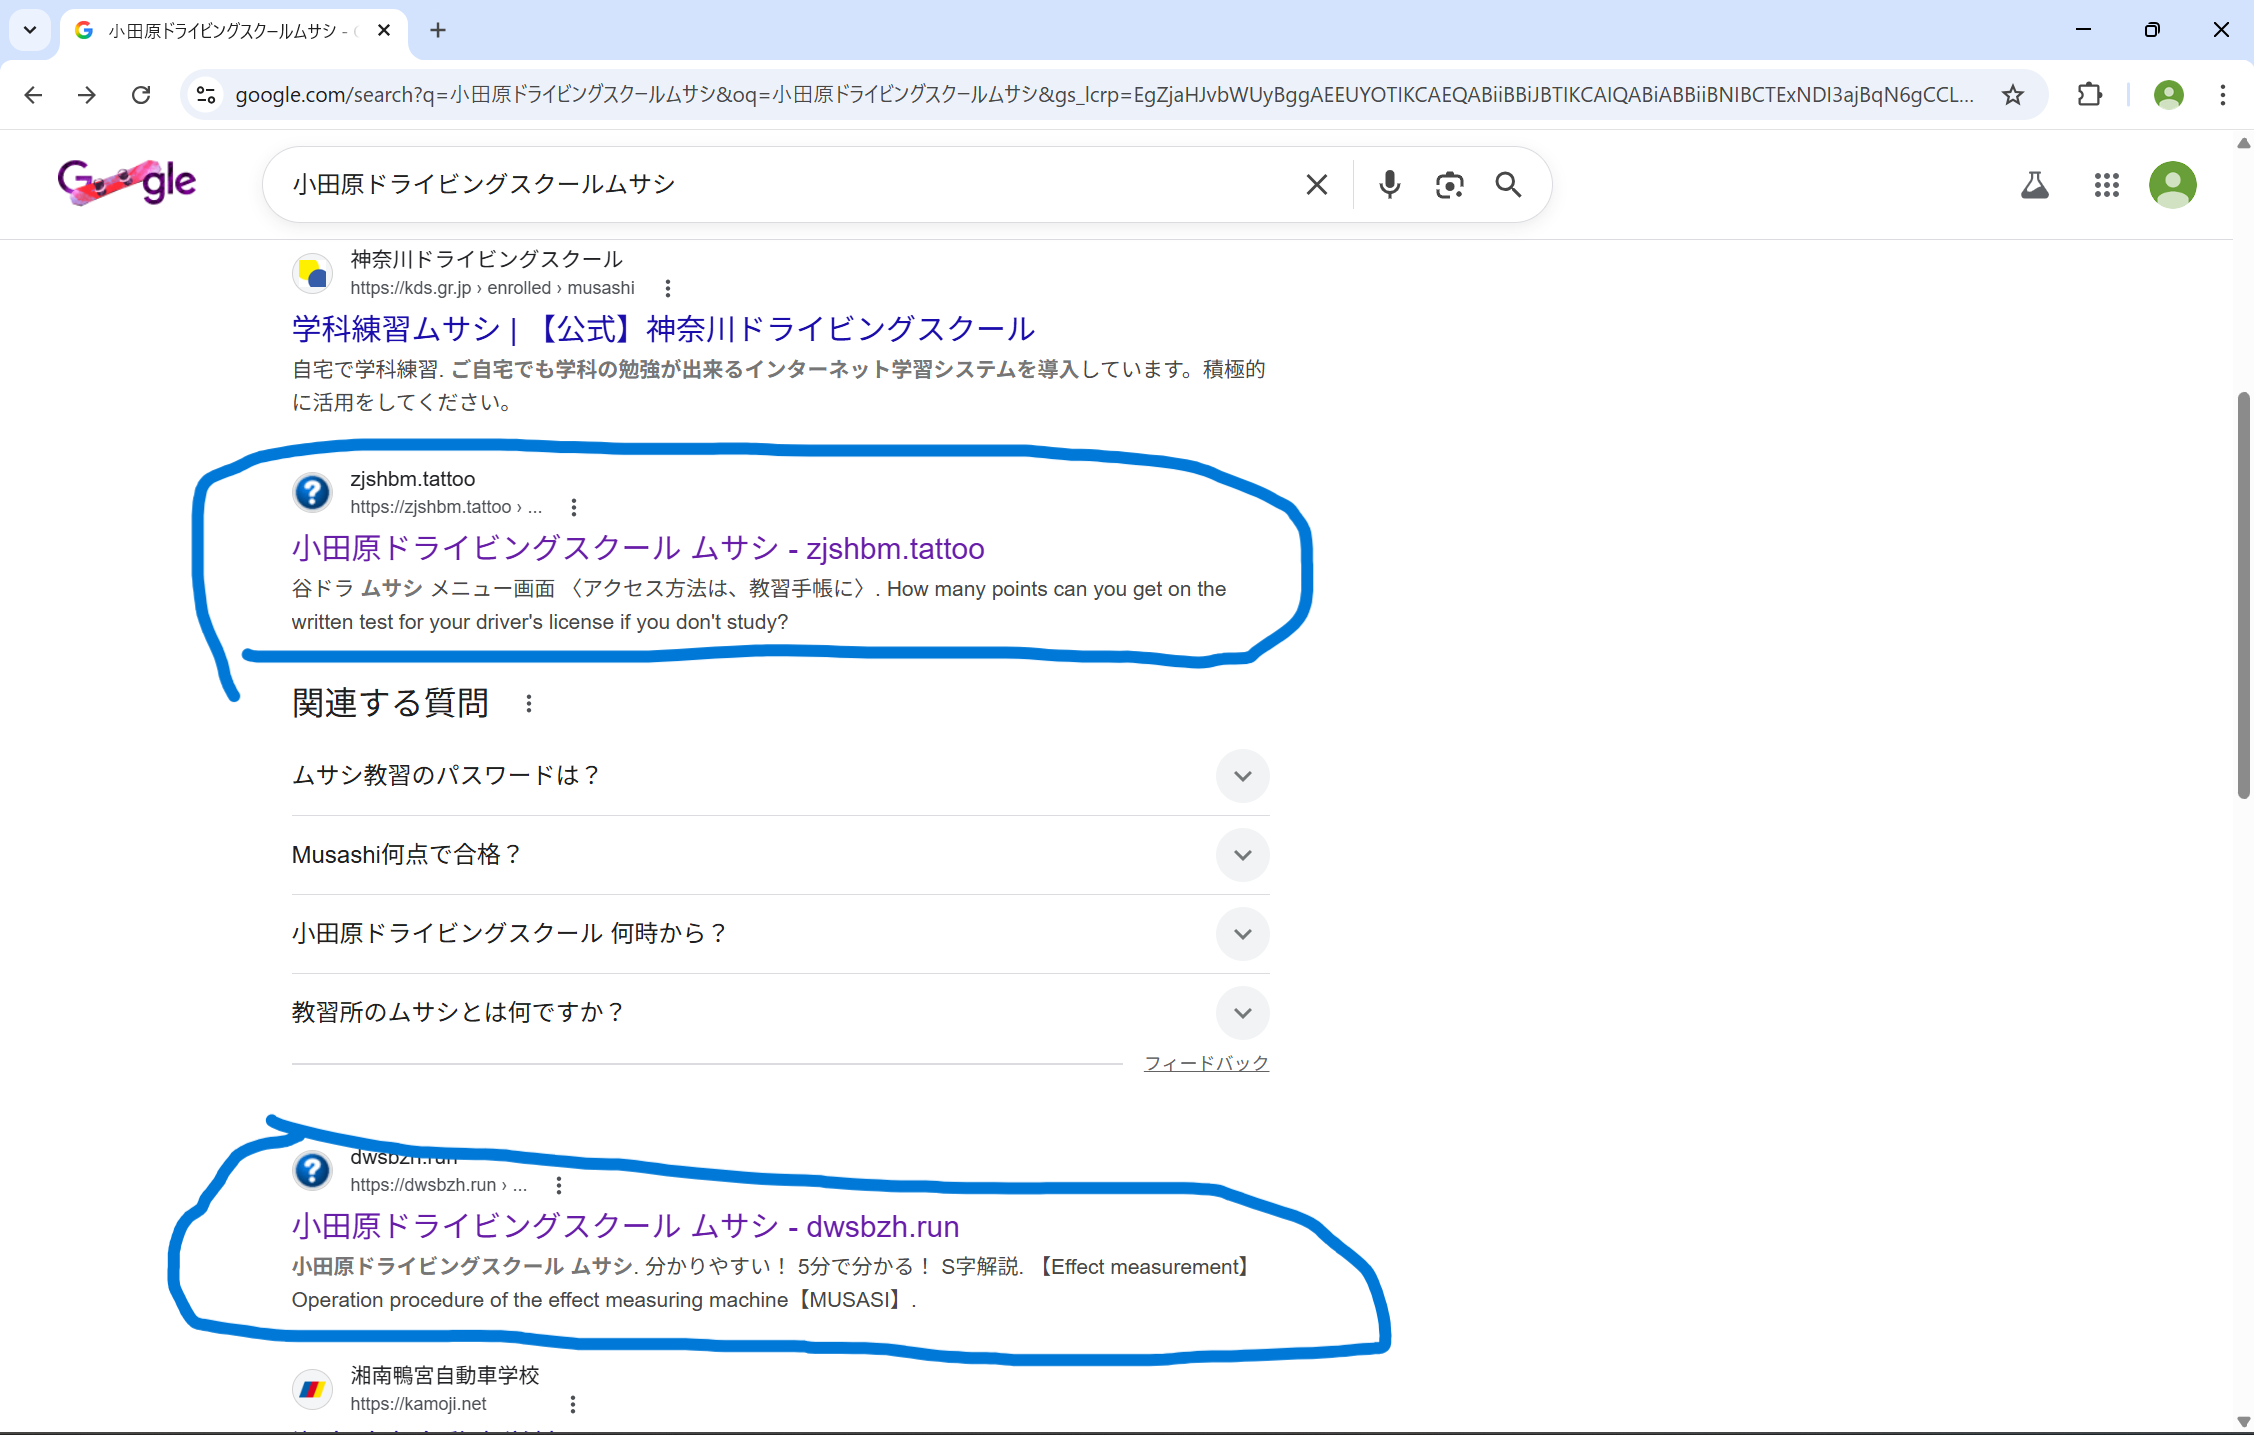Open the browser extensions puzzle icon
The width and height of the screenshot is (2254, 1435).
click(x=2089, y=94)
